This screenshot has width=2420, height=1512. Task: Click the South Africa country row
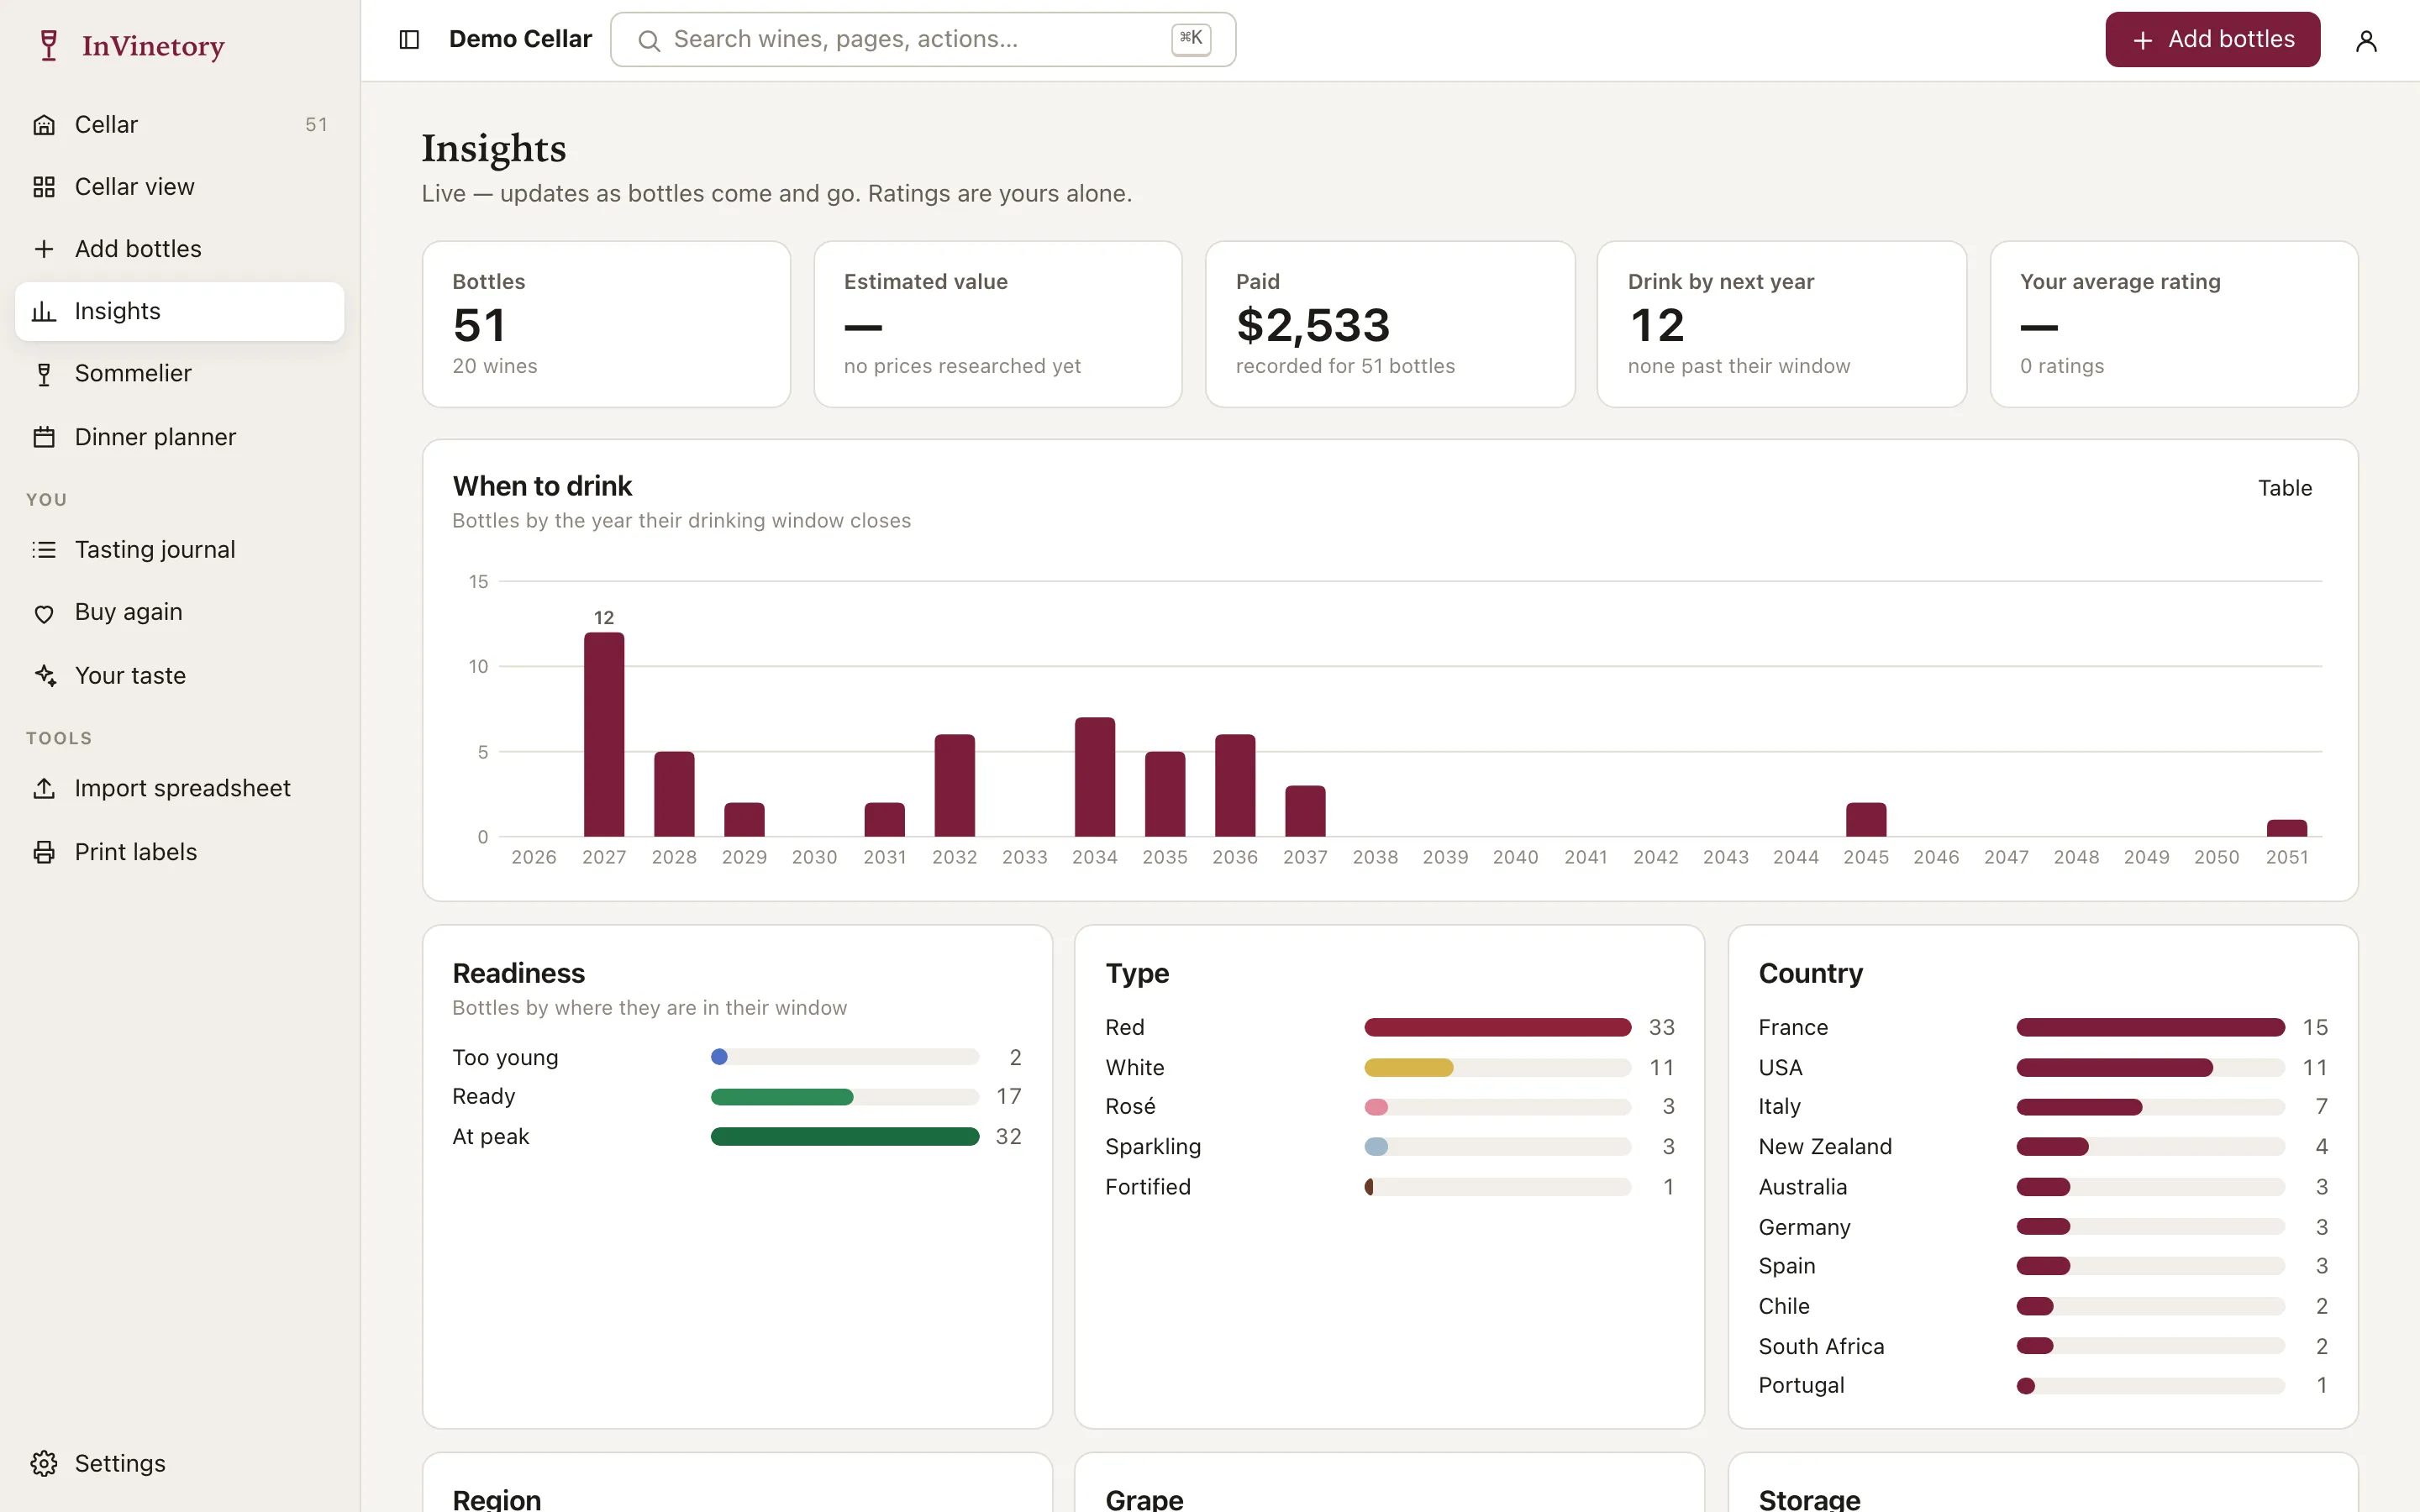tap(2043, 1346)
